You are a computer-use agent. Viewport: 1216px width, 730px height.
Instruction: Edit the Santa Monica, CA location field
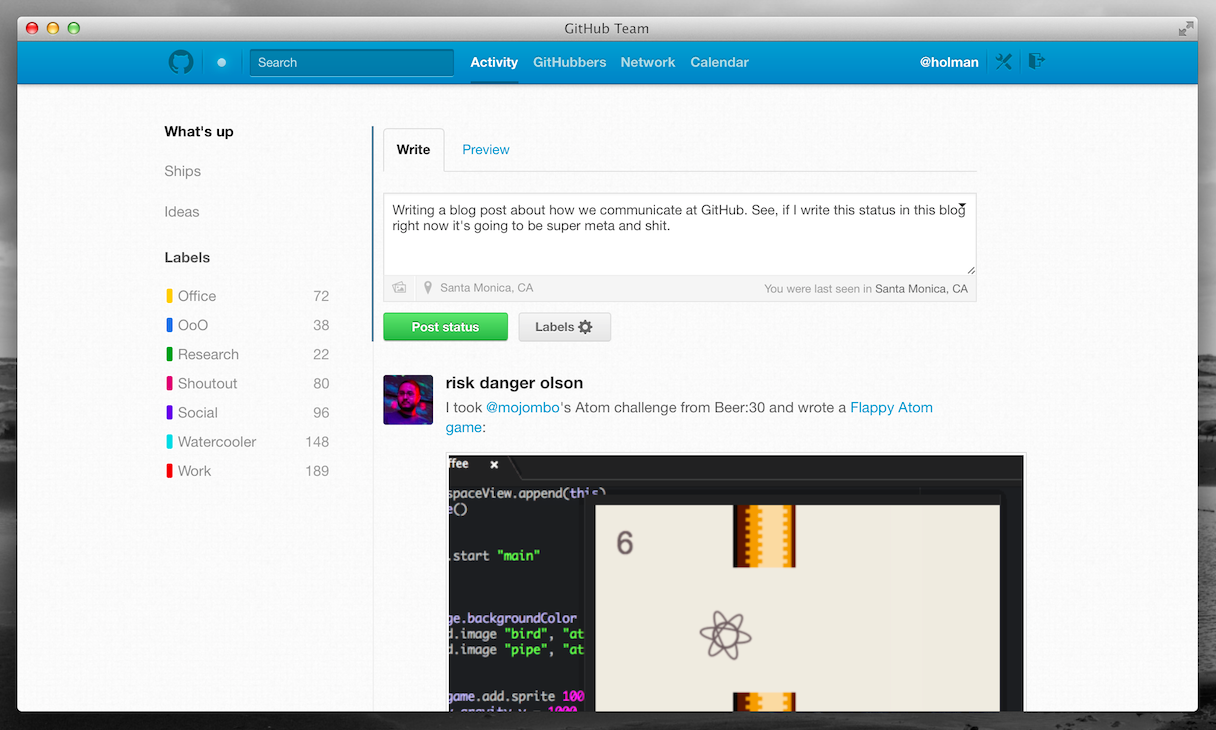coord(487,288)
